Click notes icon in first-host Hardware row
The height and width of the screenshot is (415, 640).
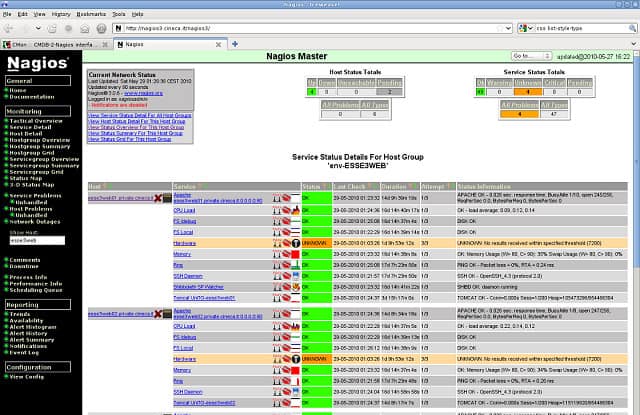277,243
